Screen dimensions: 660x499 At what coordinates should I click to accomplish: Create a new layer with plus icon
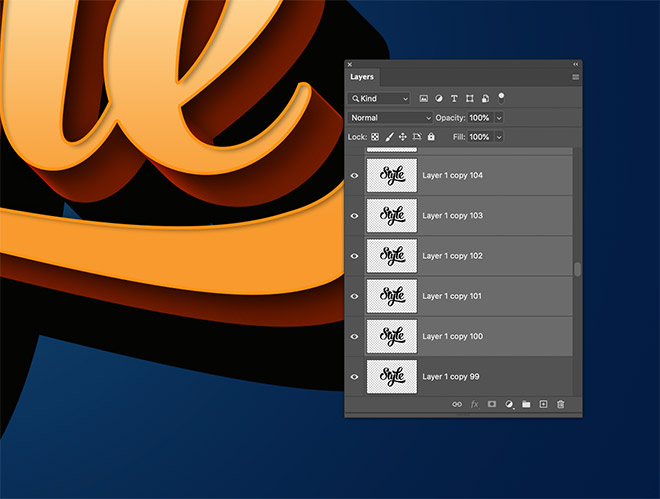pos(543,404)
